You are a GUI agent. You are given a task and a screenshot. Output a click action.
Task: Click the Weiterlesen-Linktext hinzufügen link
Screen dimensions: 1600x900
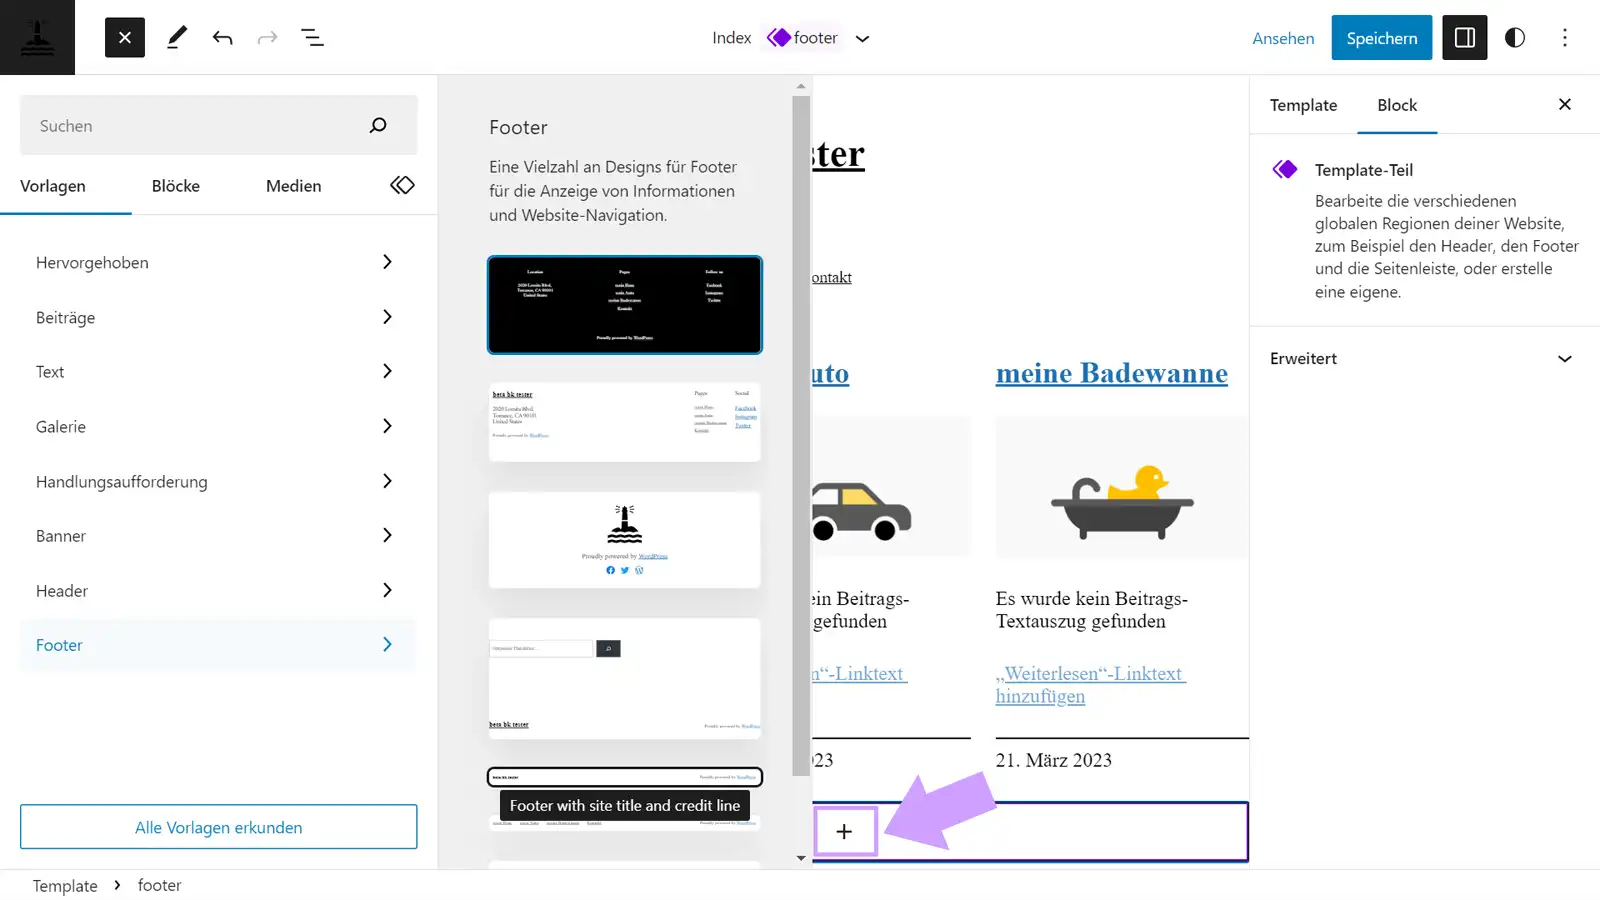[x=1091, y=685]
